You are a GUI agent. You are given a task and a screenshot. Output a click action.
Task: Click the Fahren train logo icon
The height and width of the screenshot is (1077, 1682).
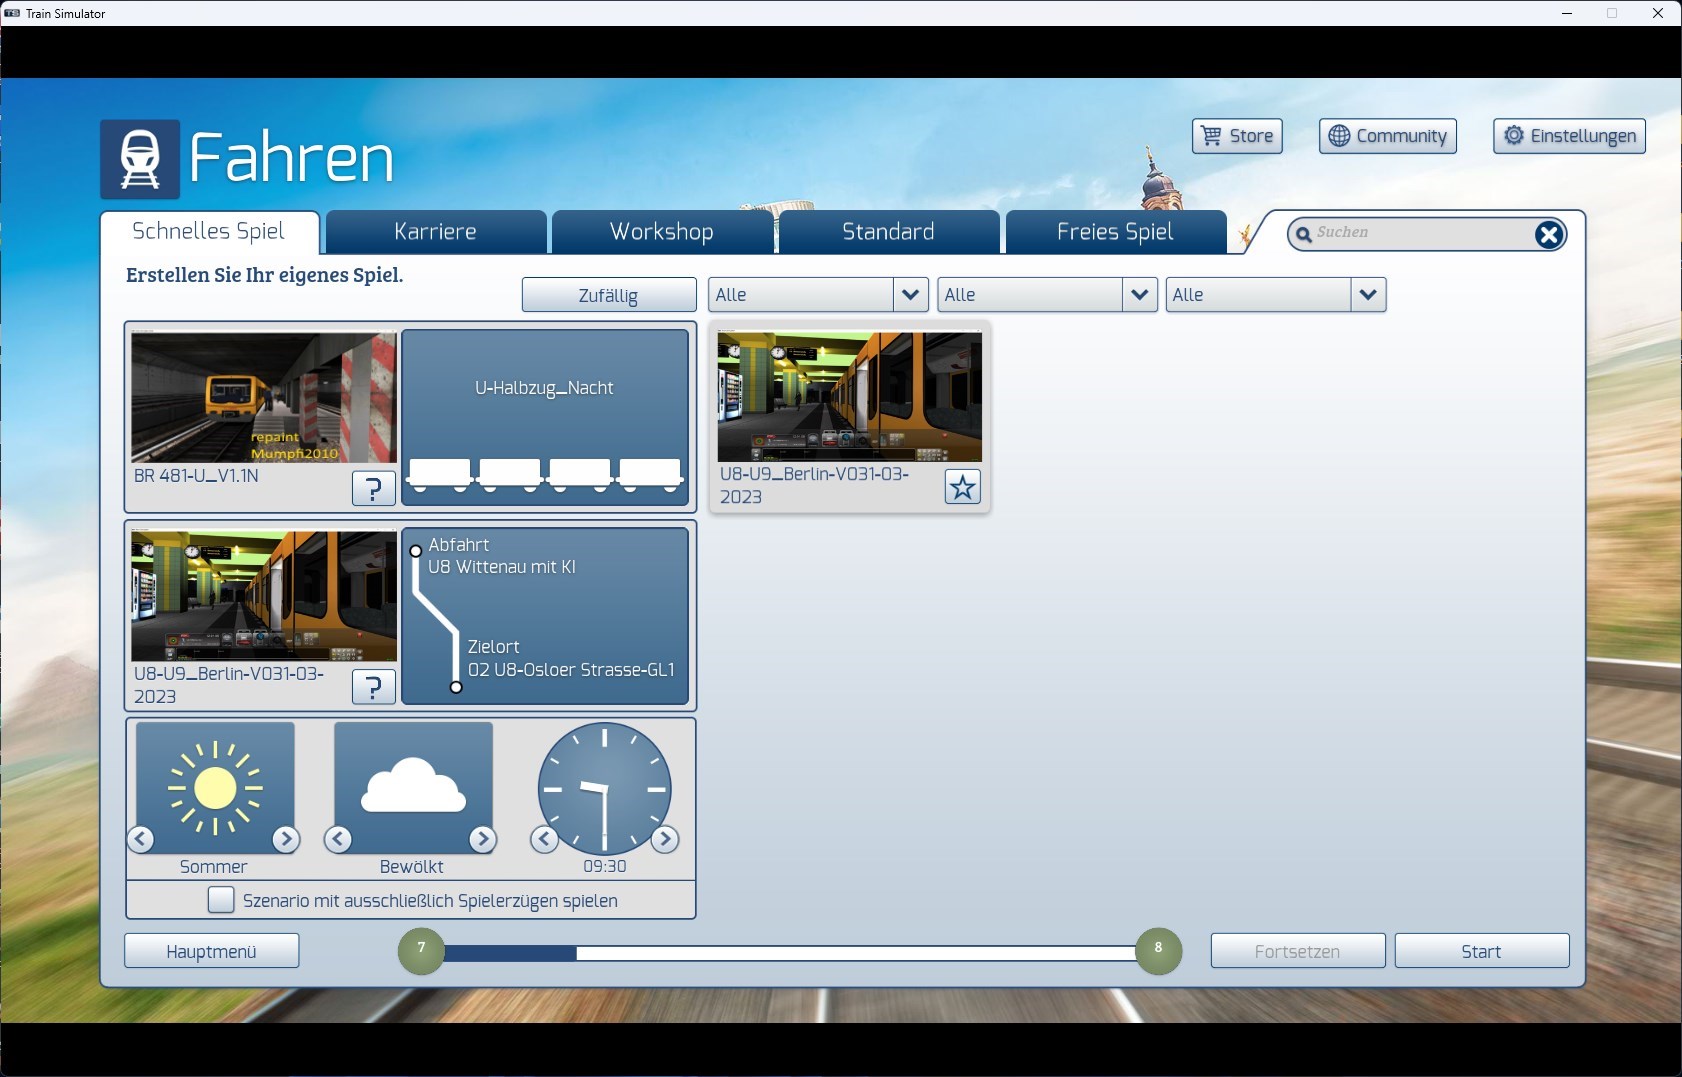pos(140,159)
